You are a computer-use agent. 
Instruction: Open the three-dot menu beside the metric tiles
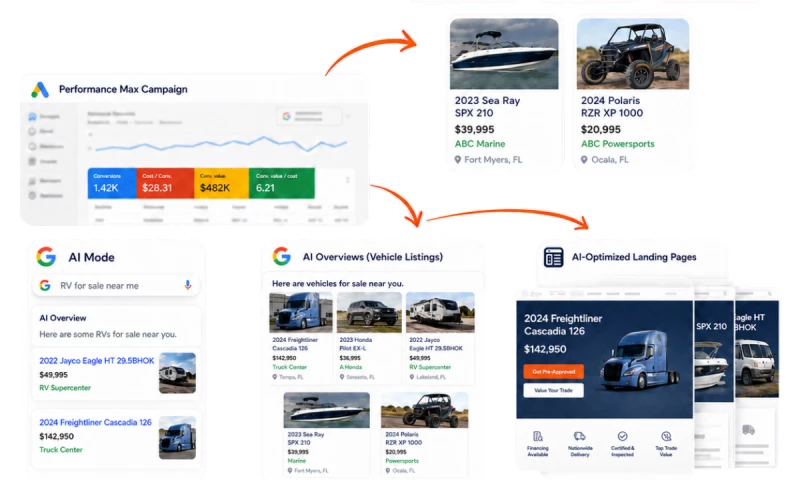(347, 180)
